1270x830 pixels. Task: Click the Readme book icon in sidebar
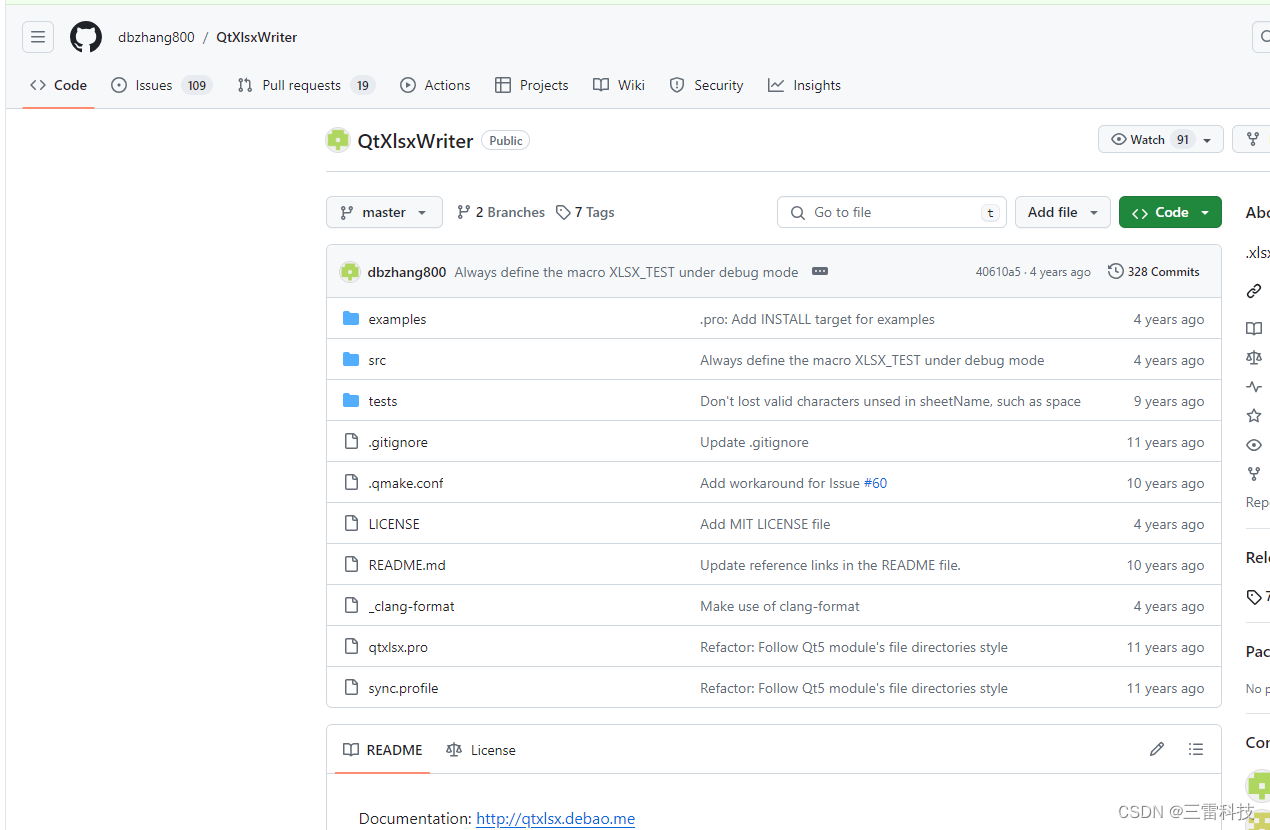1254,328
